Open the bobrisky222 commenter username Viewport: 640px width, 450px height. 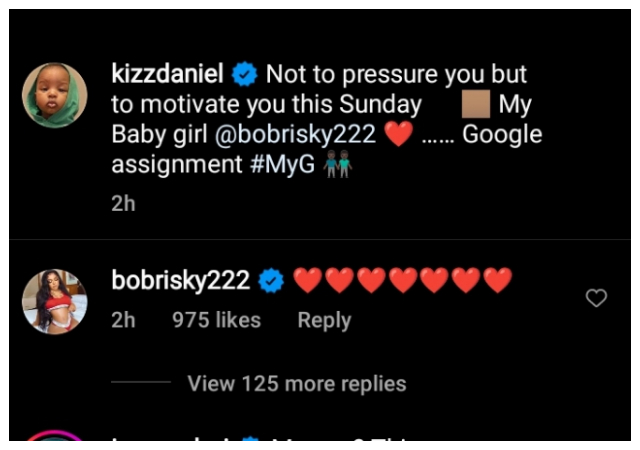pos(181,282)
